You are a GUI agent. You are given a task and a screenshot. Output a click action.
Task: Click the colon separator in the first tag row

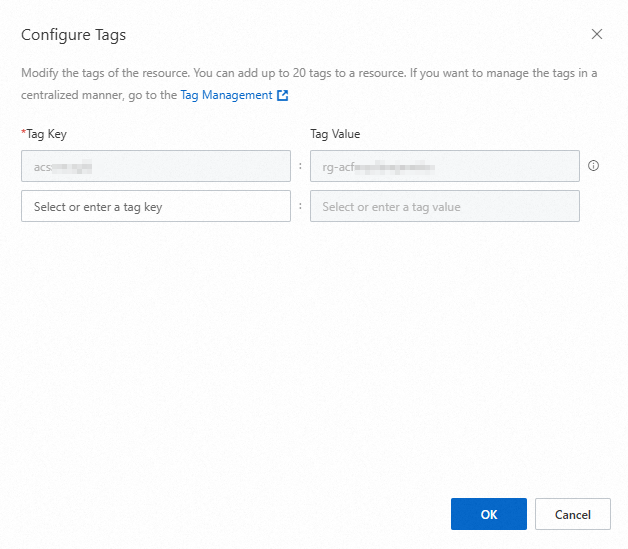click(300, 166)
